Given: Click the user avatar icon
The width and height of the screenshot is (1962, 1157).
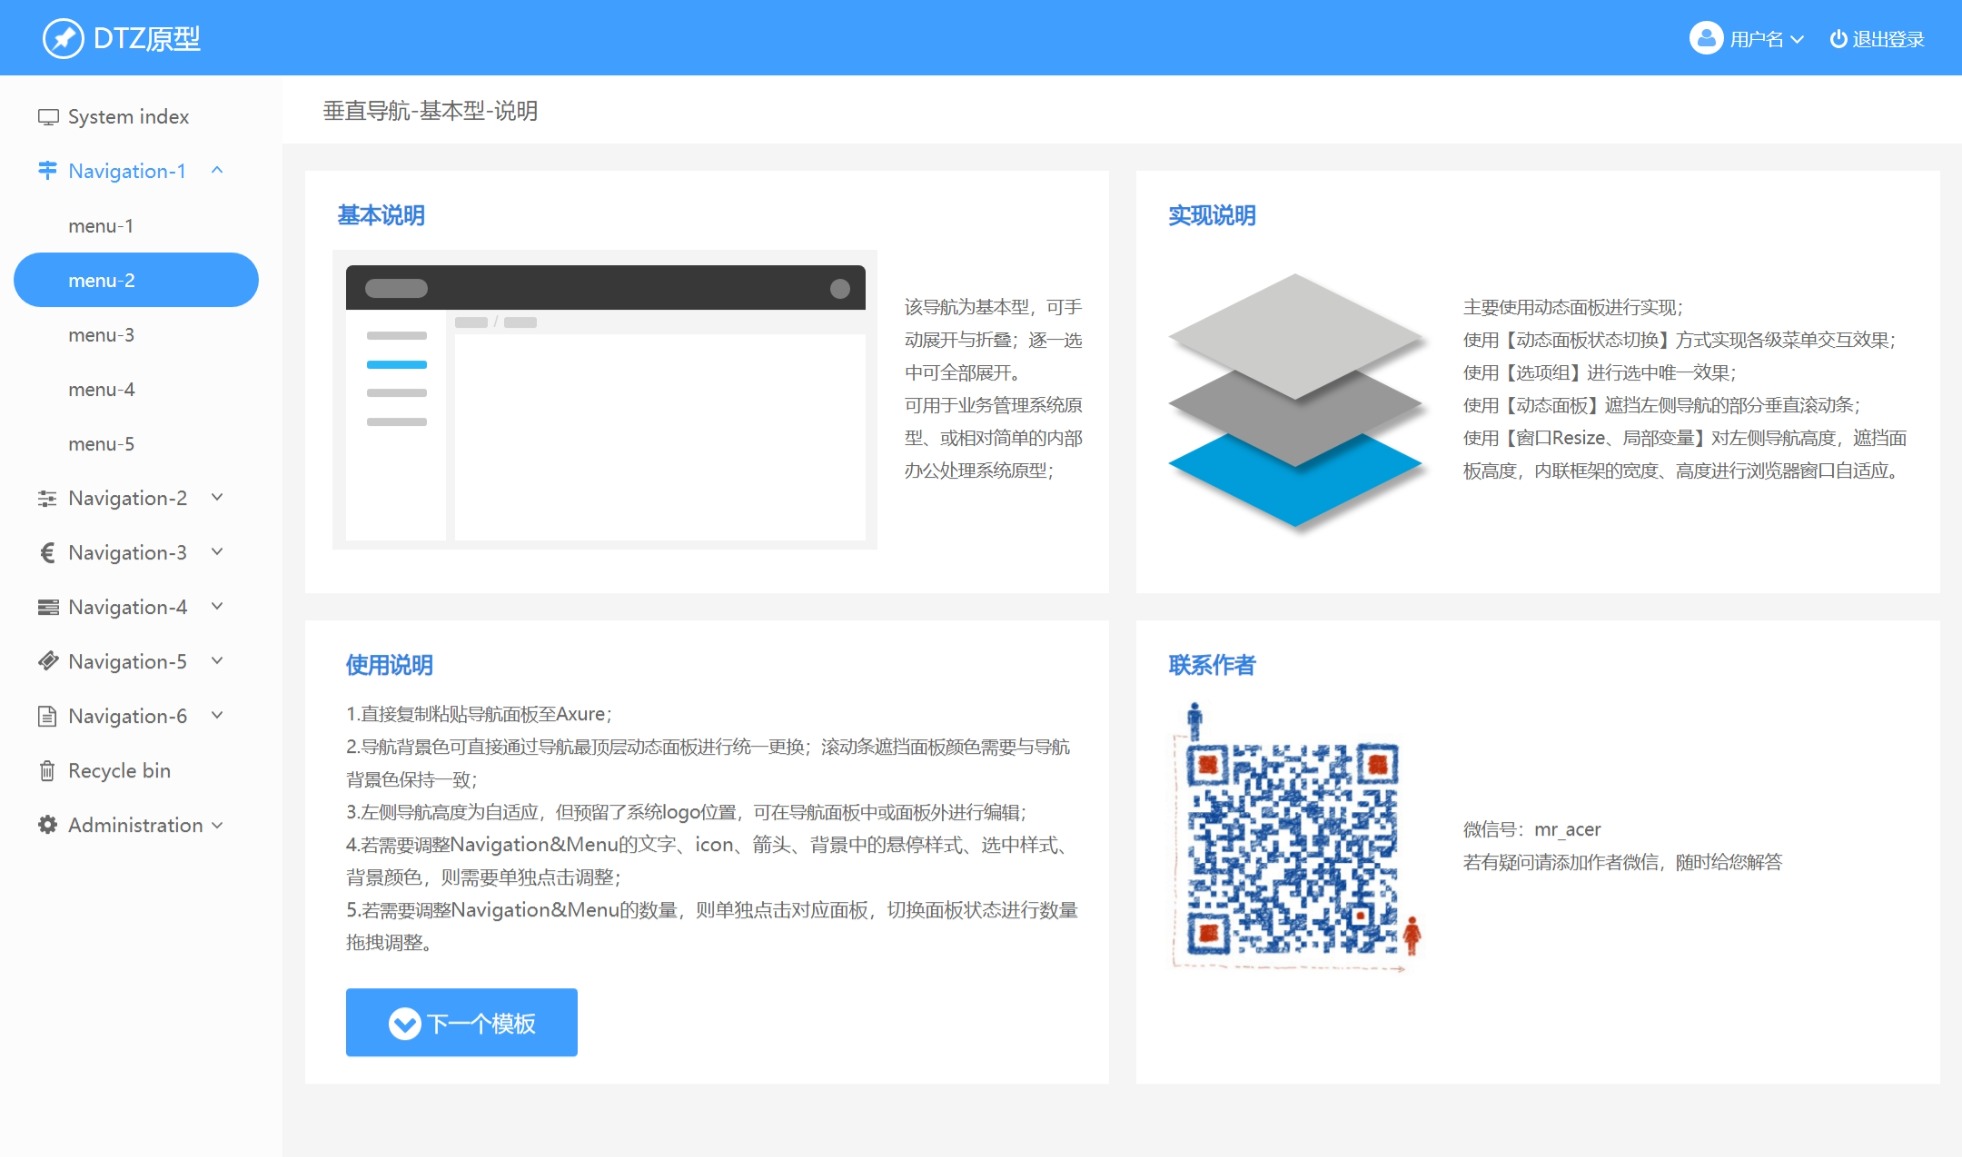Looking at the screenshot, I should coord(1705,38).
